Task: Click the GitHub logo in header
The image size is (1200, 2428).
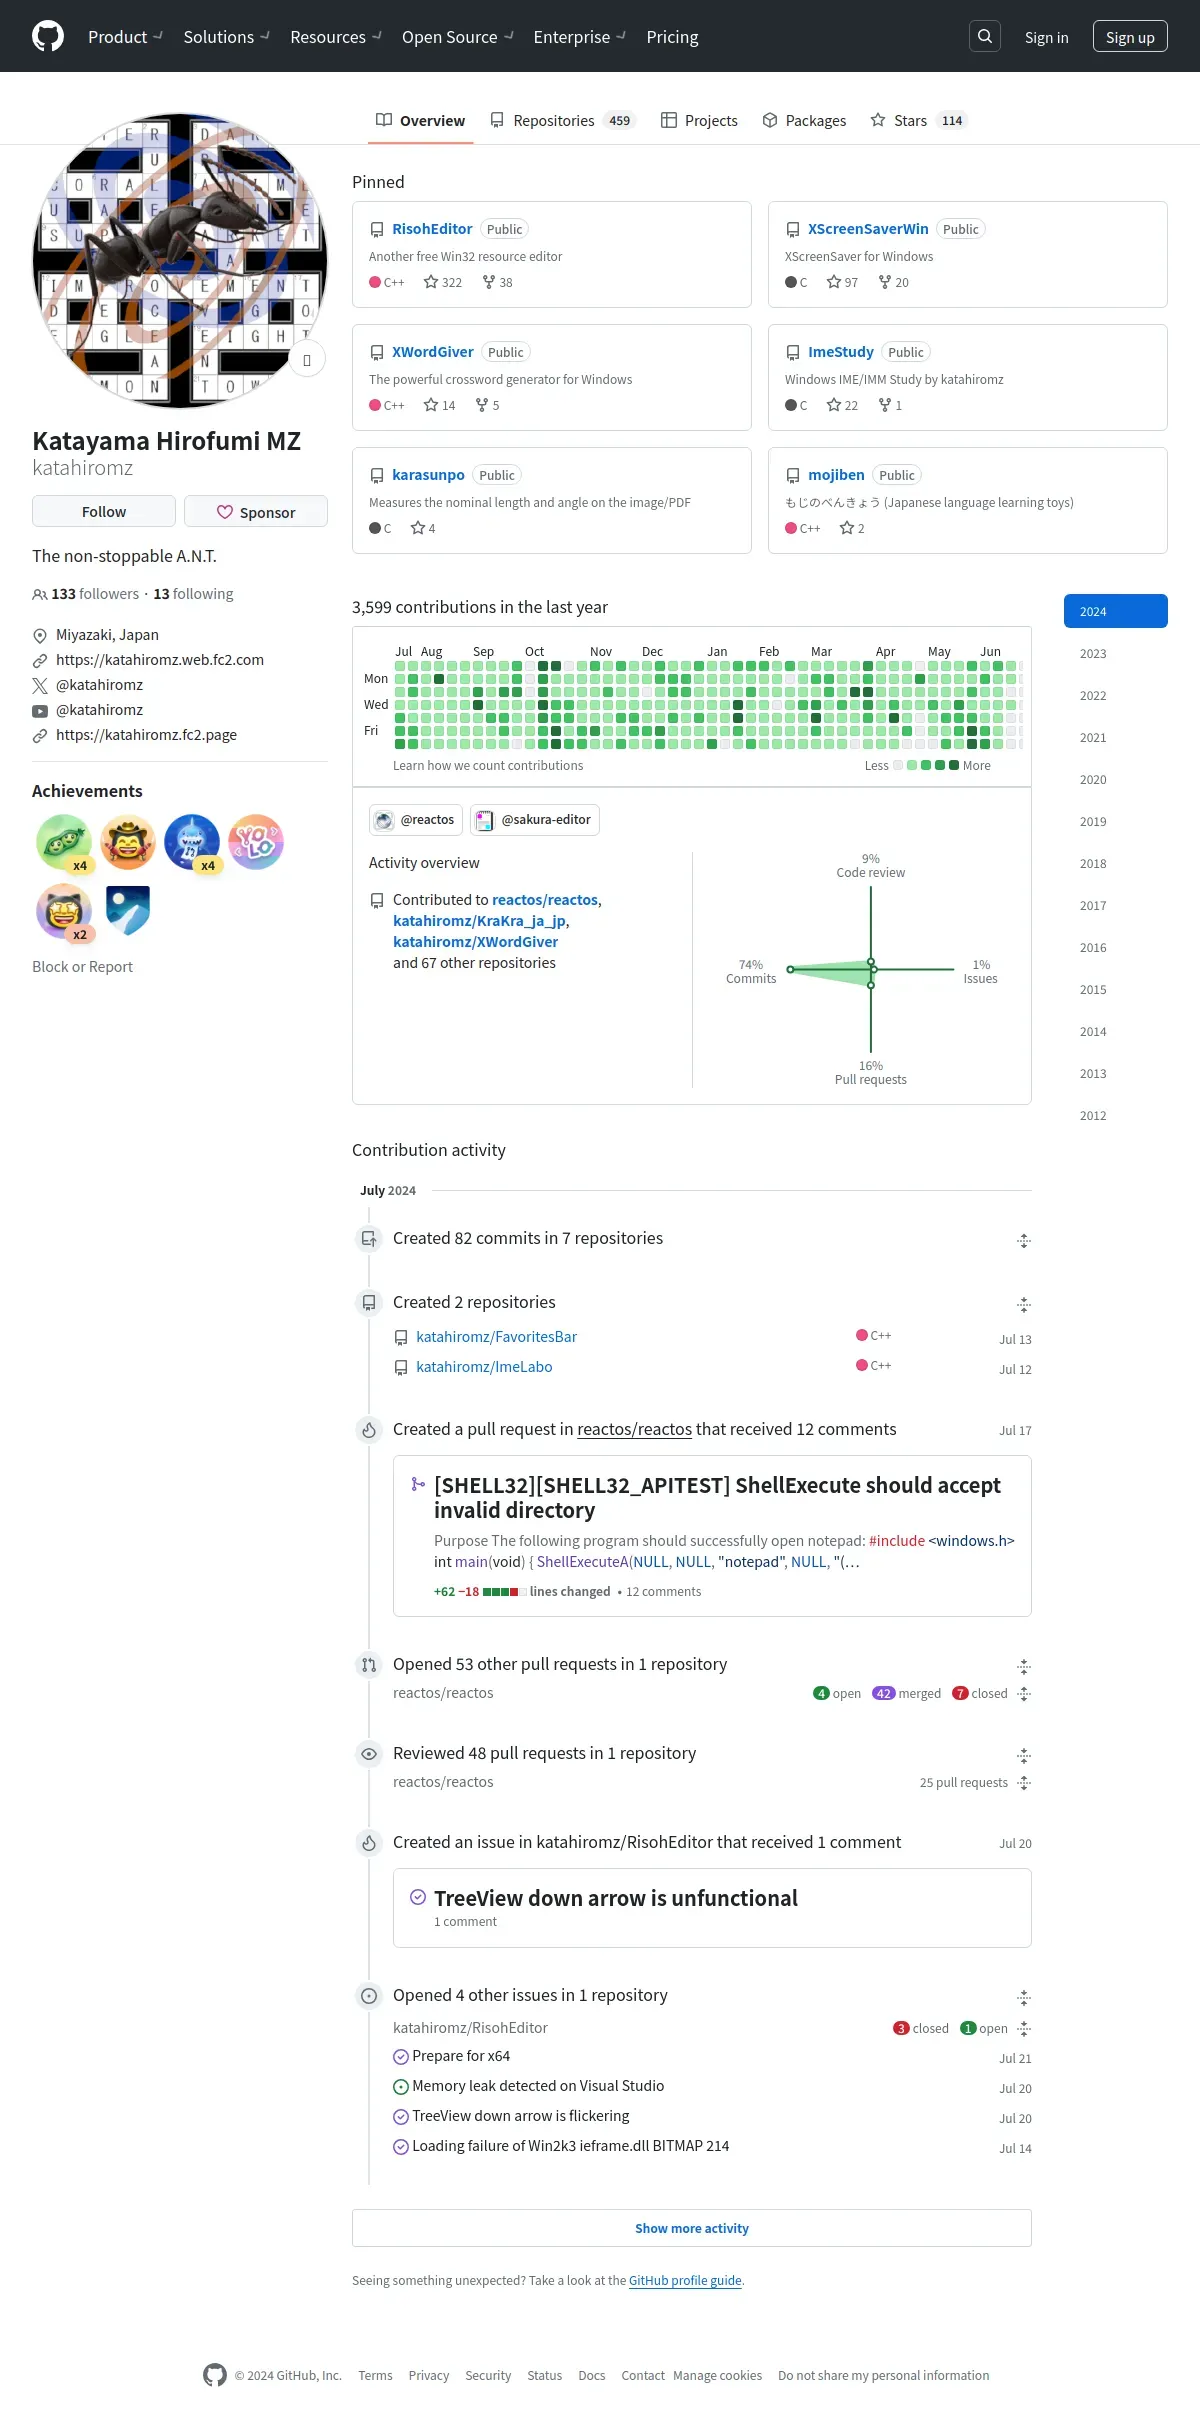Action: (48, 37)
